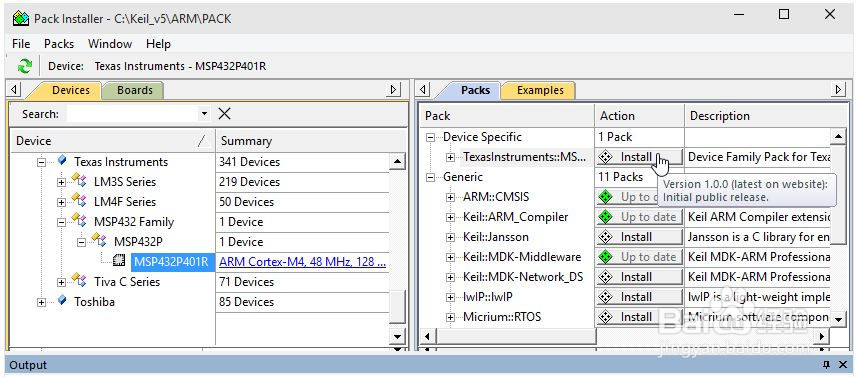The height and width of the screenshot is (377, 857).
Task: Install the lwIP::lwIP pack
Action: [639, 297]
